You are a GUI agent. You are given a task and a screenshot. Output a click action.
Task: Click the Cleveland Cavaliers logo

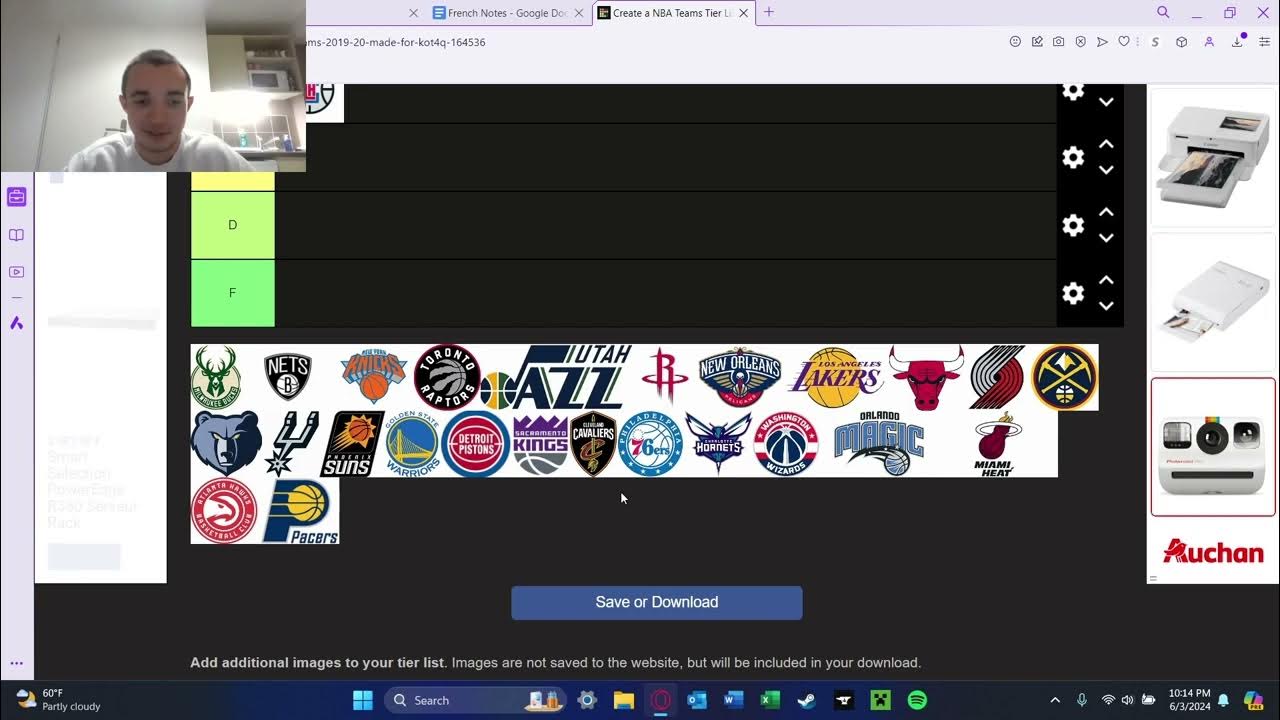(594, 443)
